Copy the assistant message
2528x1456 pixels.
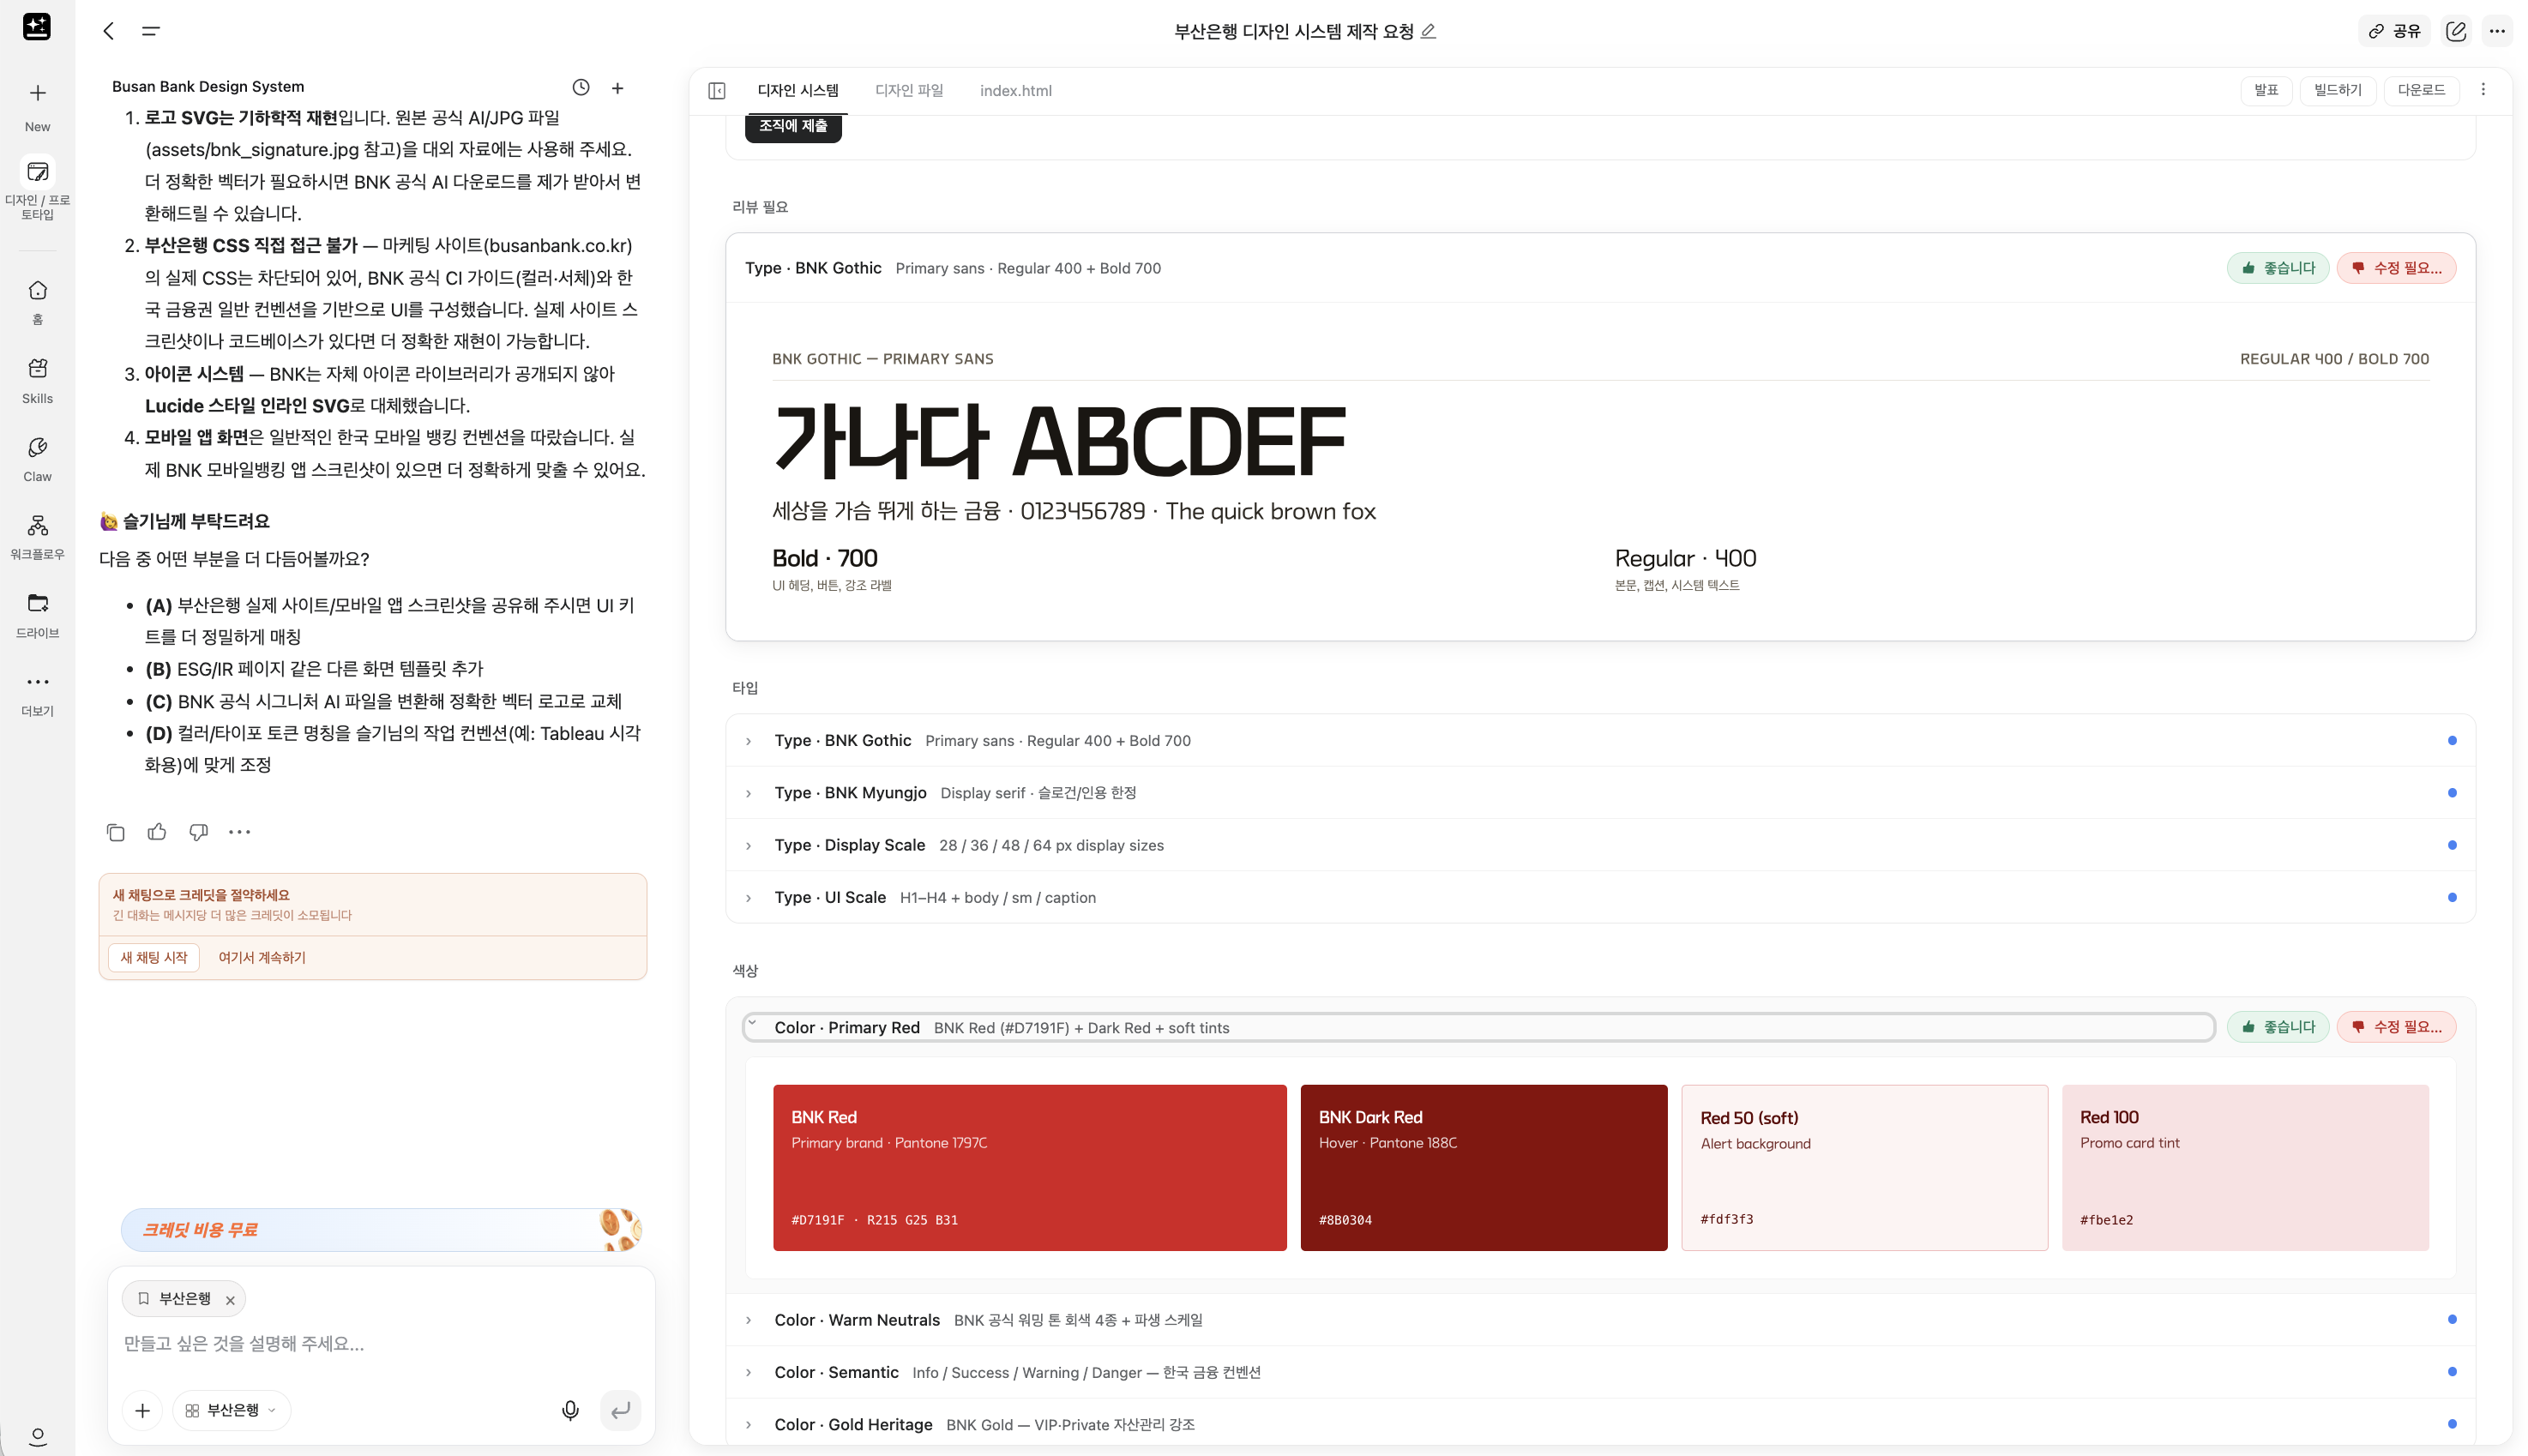(x=115, y=832)
